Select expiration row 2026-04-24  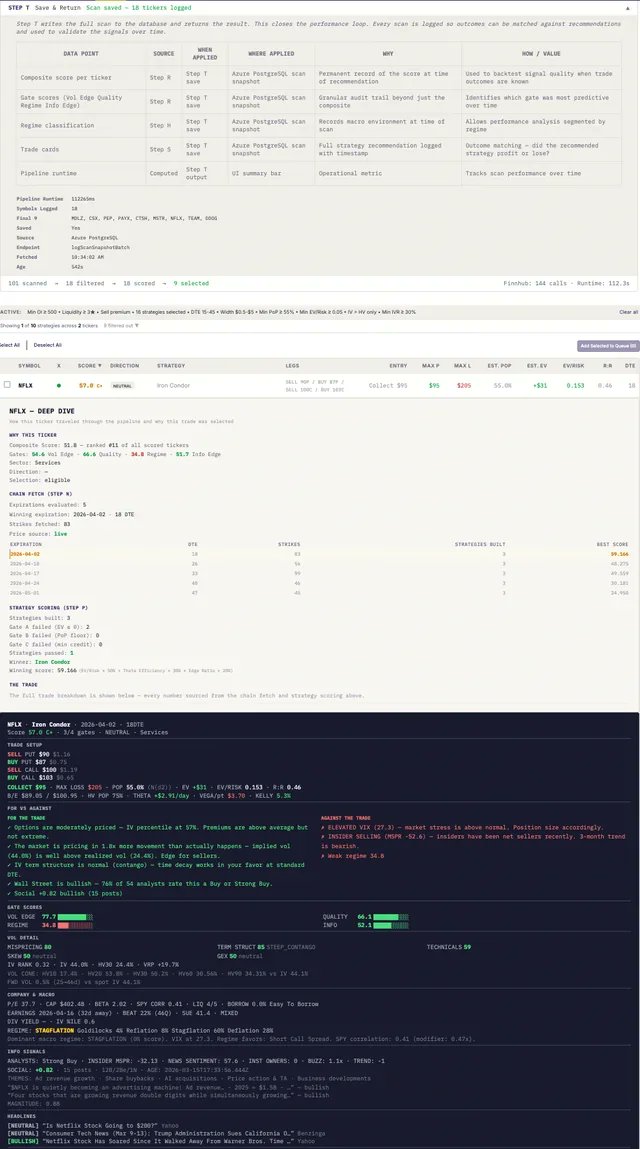[320, 583]
